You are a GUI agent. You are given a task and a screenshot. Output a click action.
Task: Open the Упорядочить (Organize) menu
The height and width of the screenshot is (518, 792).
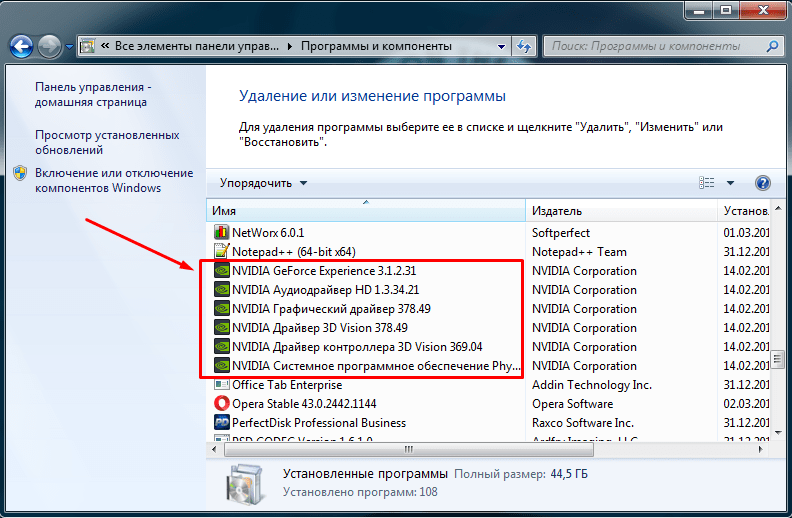263,183
